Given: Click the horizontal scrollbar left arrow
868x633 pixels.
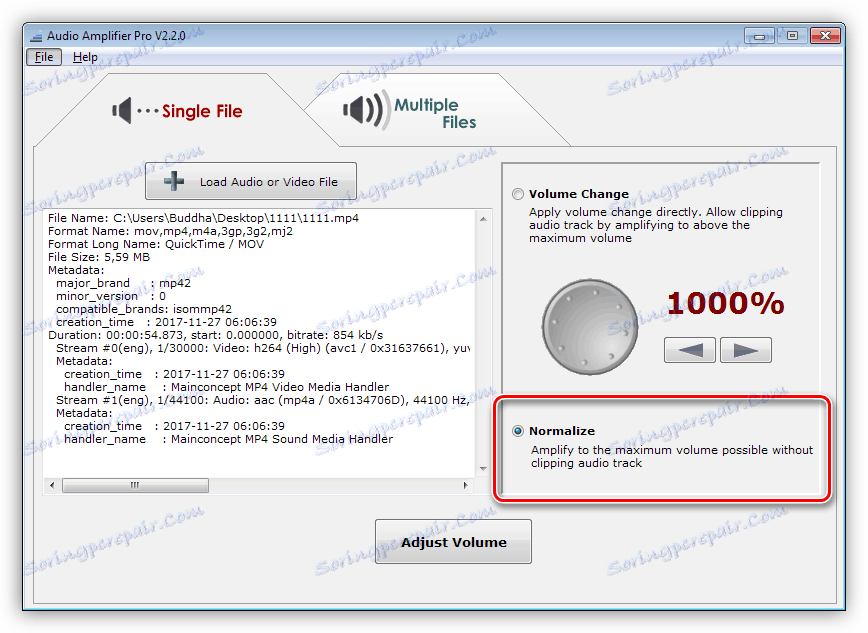Looking at the screenshot, I should click(52, 485).
